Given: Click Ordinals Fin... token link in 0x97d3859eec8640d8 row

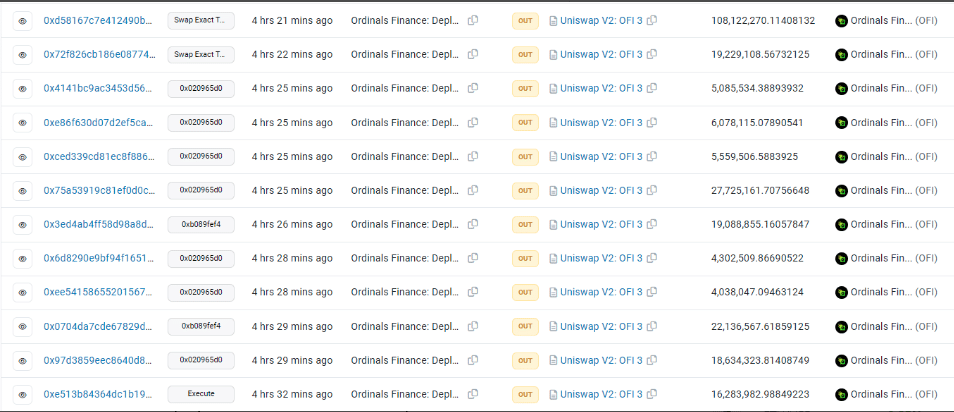Looking at the screenshot, I should point(881,360).
